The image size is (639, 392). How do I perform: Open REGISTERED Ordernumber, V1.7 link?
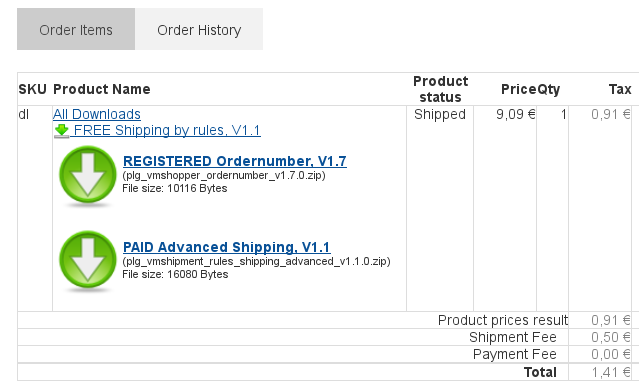tap(235, 161)
